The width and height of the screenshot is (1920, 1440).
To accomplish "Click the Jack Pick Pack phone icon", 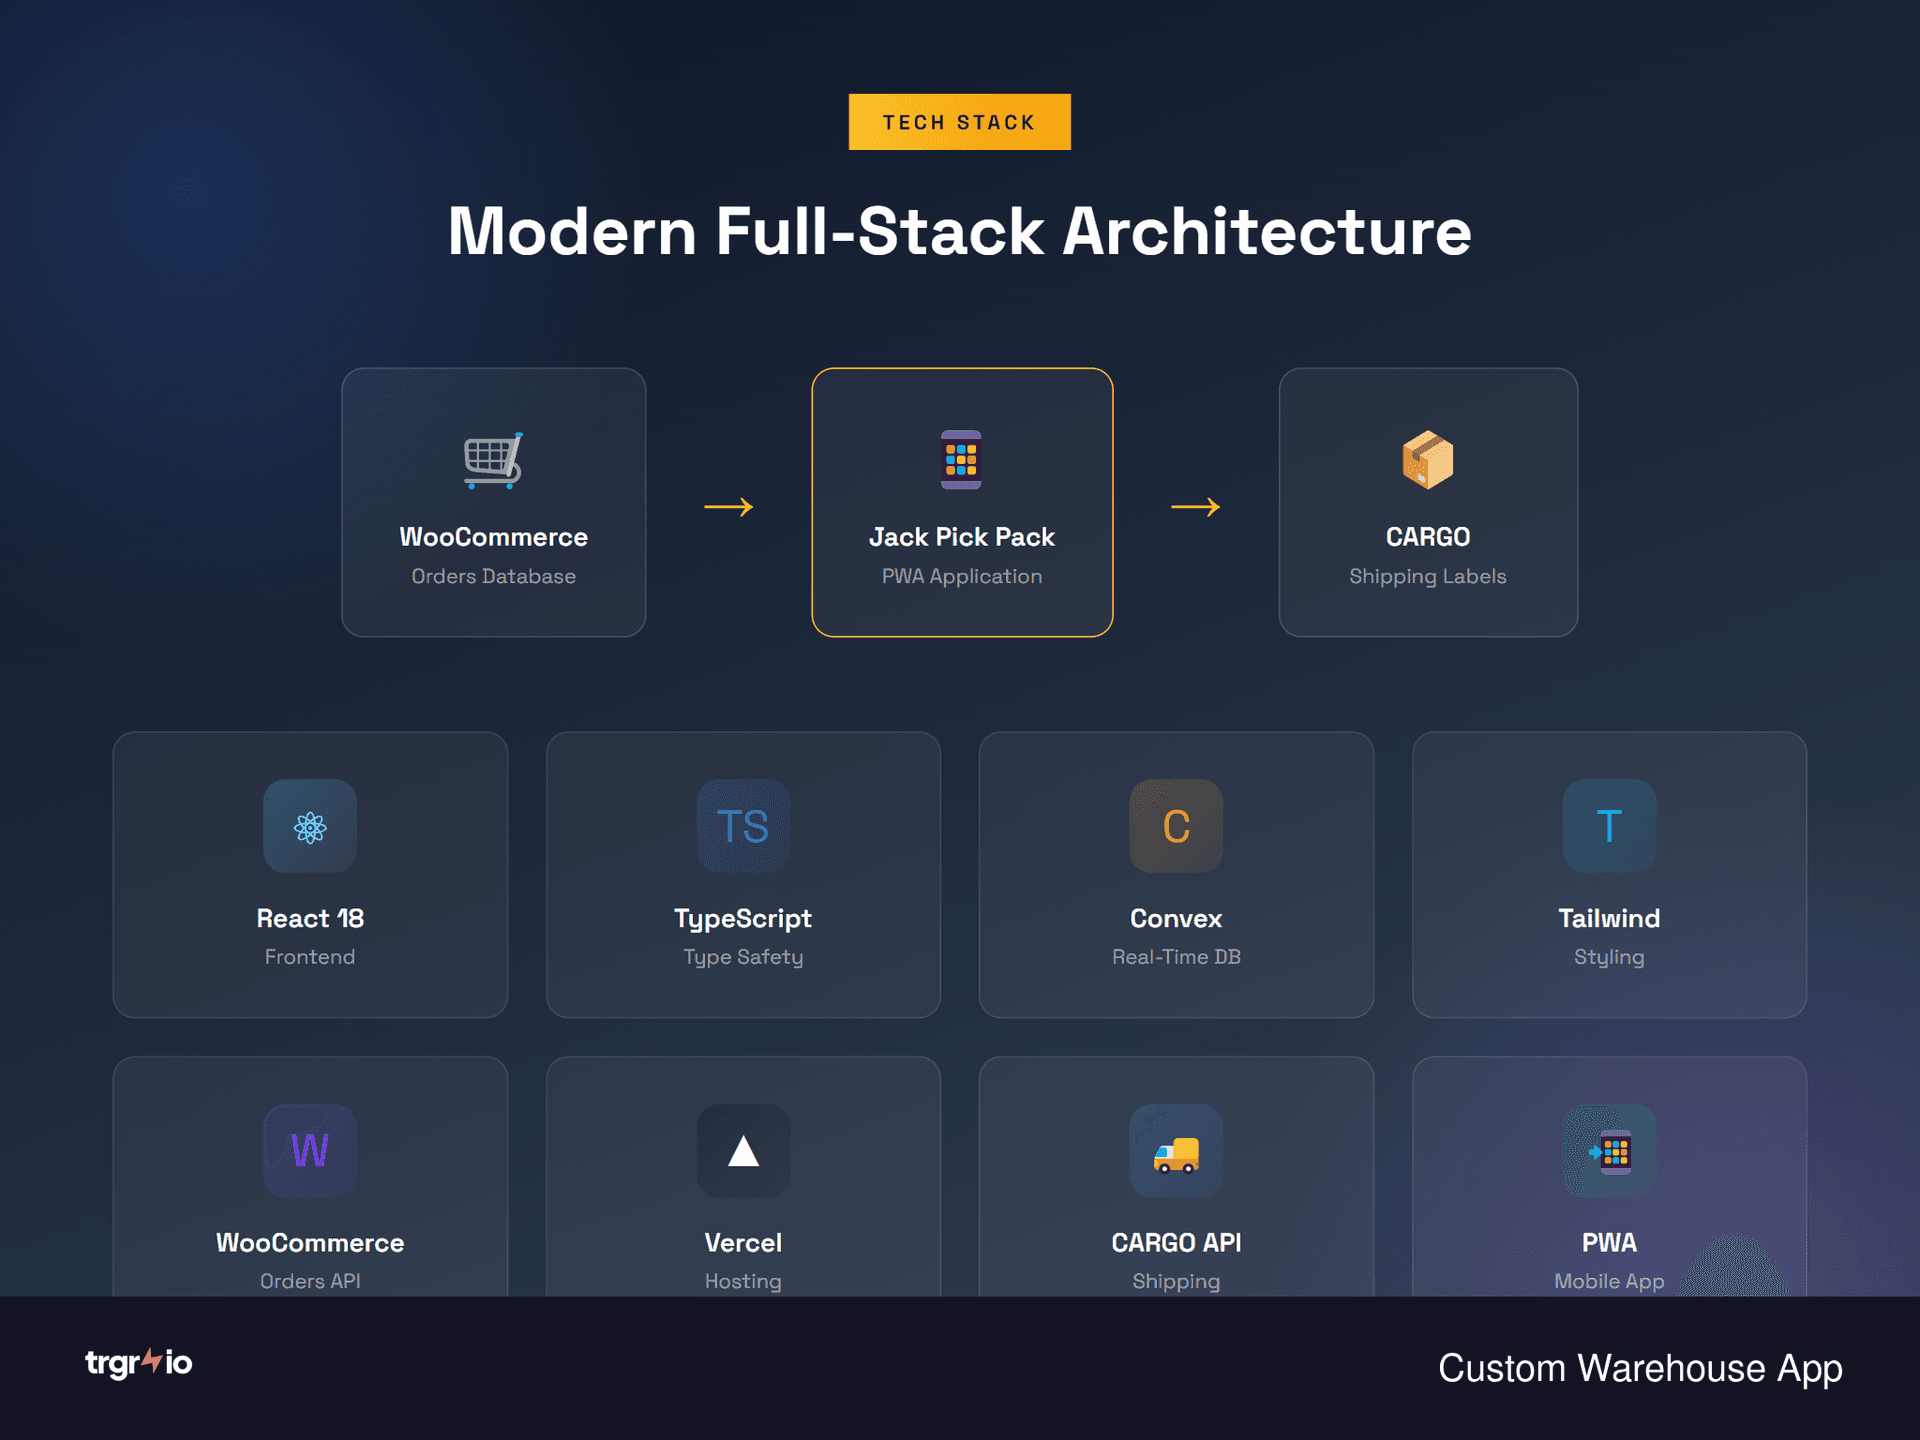I will (x=961, y=460).
